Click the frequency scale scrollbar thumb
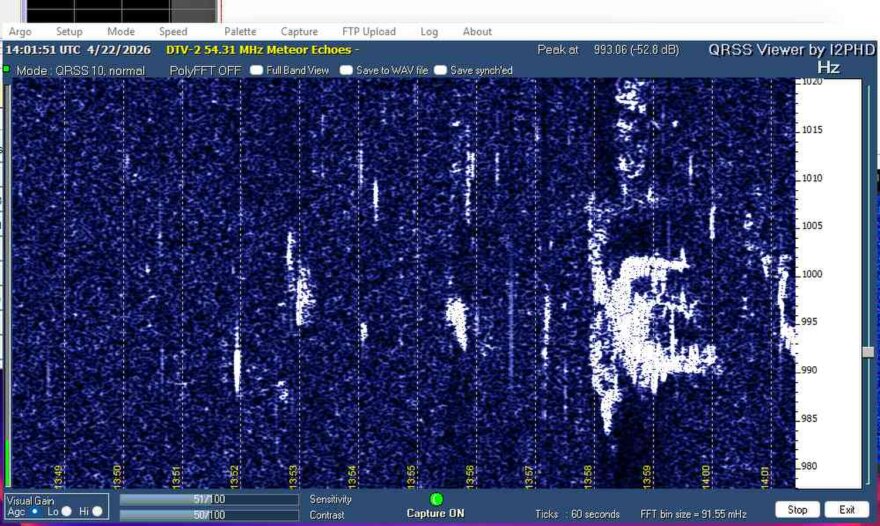880x526 pixels. [868, 352]
